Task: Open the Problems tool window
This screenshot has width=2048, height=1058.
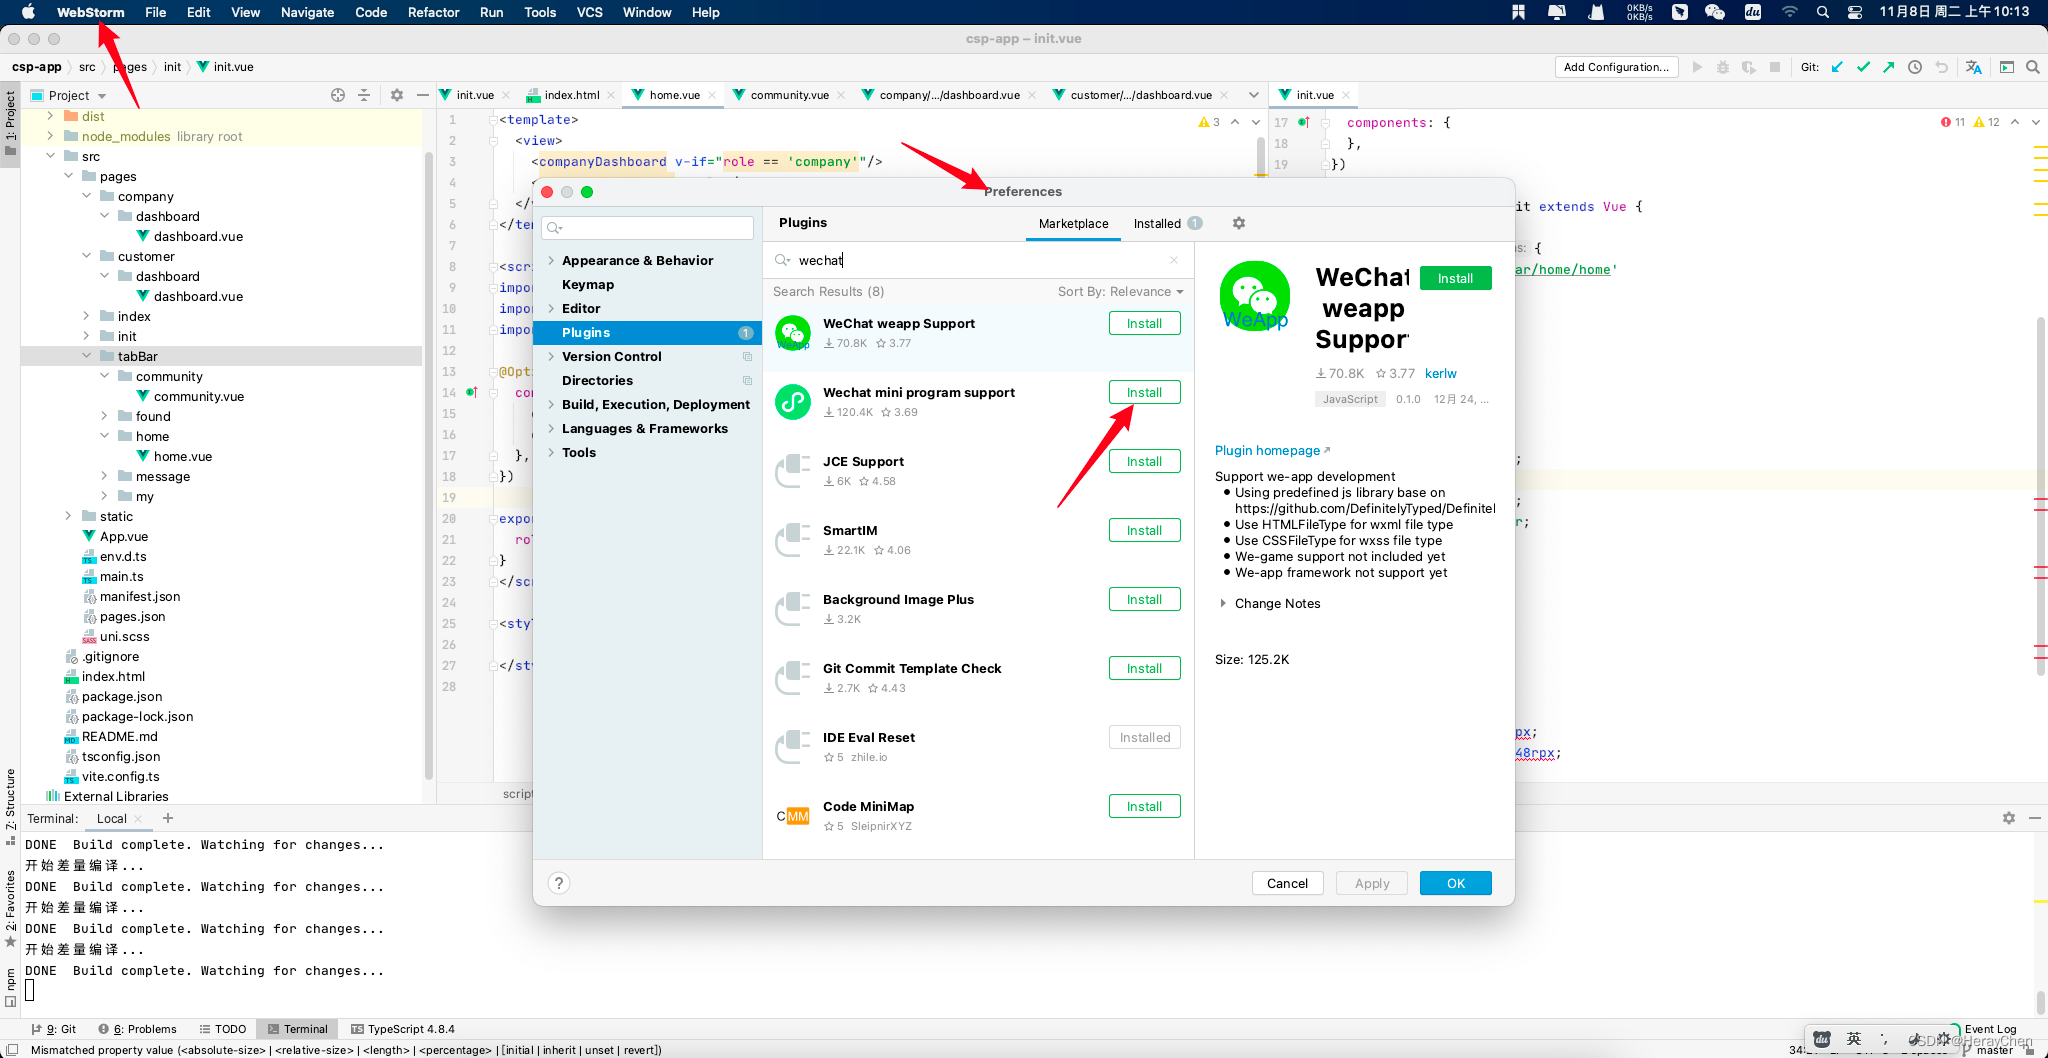Action: (146, 1028)
